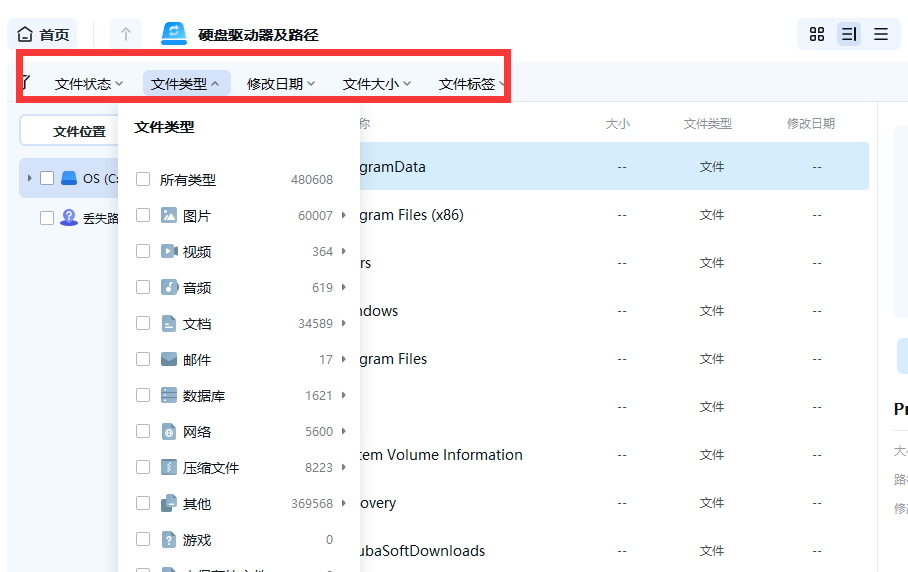Screen dimensions: 908x572
Task: Expand the 邮件 submenu arrow
Action: coord(343,359)
